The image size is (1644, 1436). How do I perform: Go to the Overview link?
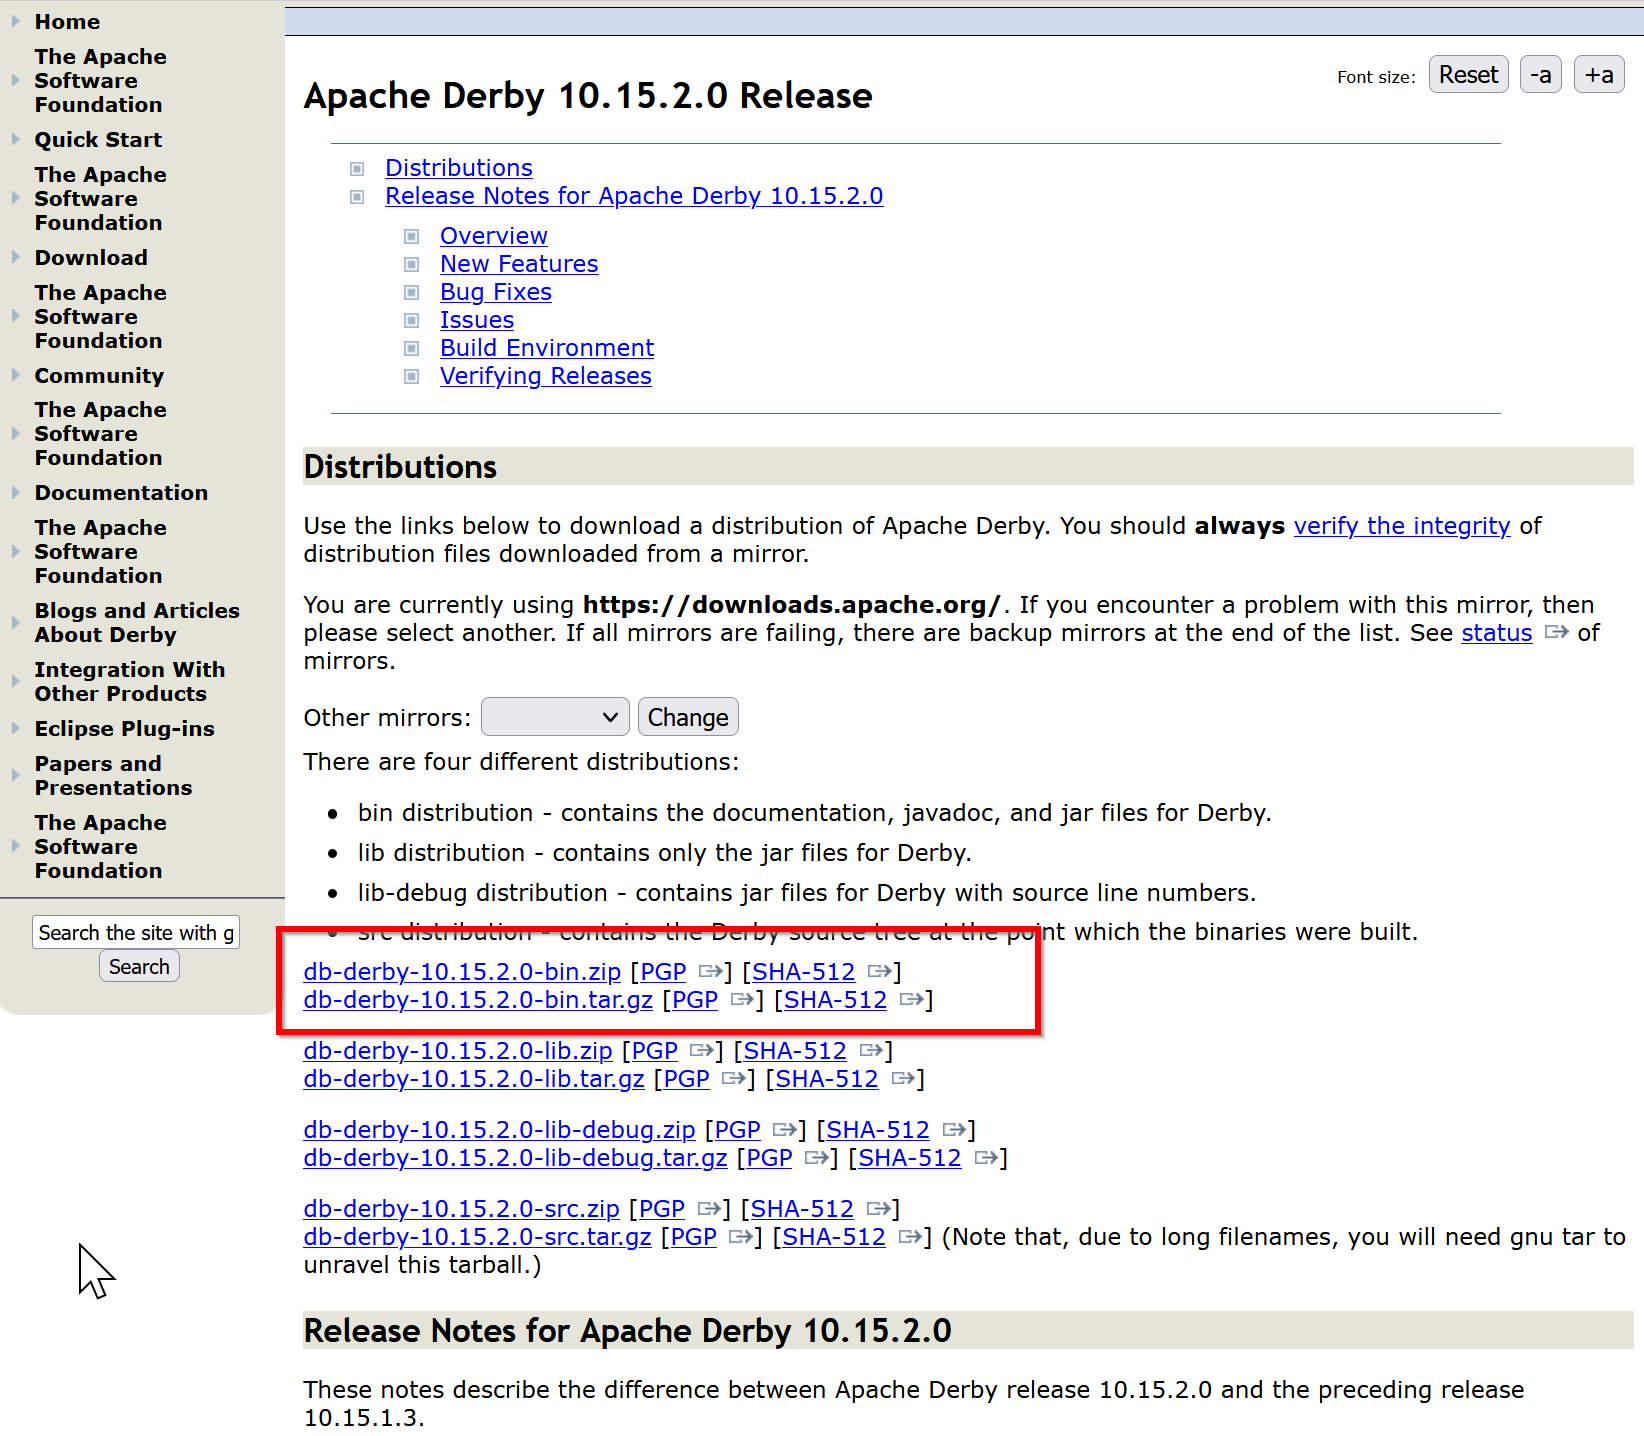pyautogui.click(x=494, y=235)
